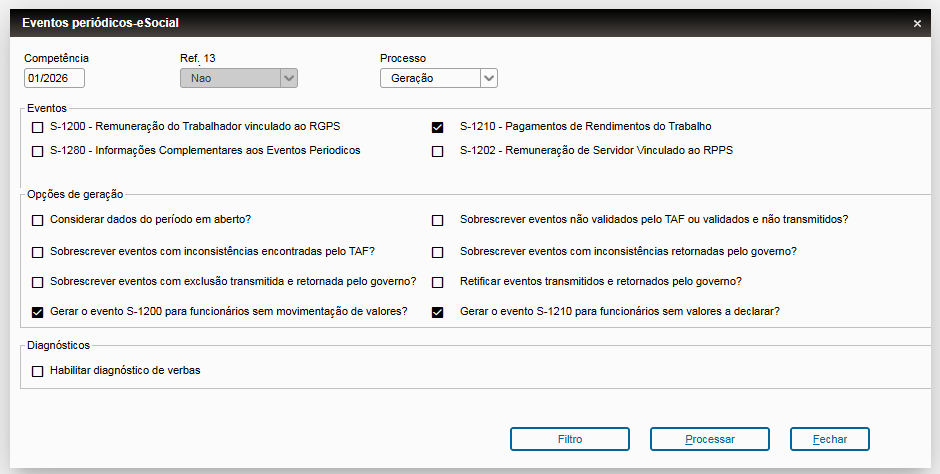Enable Habilitar diagnóstico de verbas
The height and width of the screenshot is (474, 940).
click(x=38, y=371)
